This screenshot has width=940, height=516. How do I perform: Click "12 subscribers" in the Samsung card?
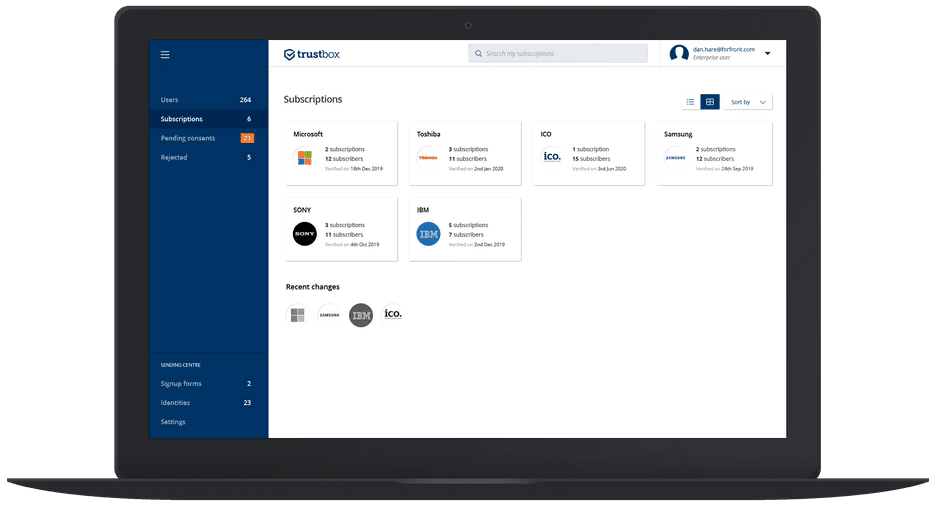click(x=715, y=159)
